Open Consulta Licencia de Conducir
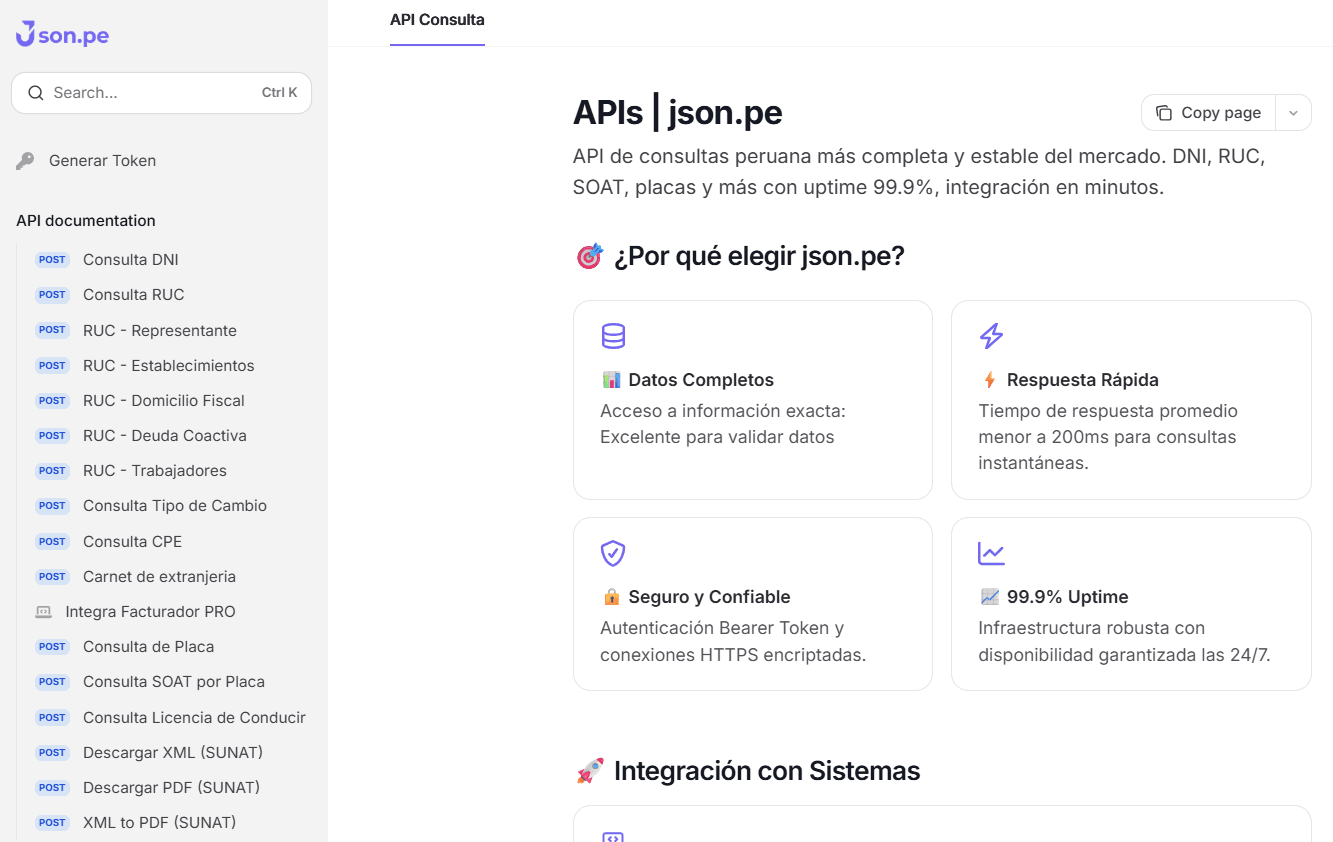The width and height of the screenshot is (1333, 842). (194, 717)
